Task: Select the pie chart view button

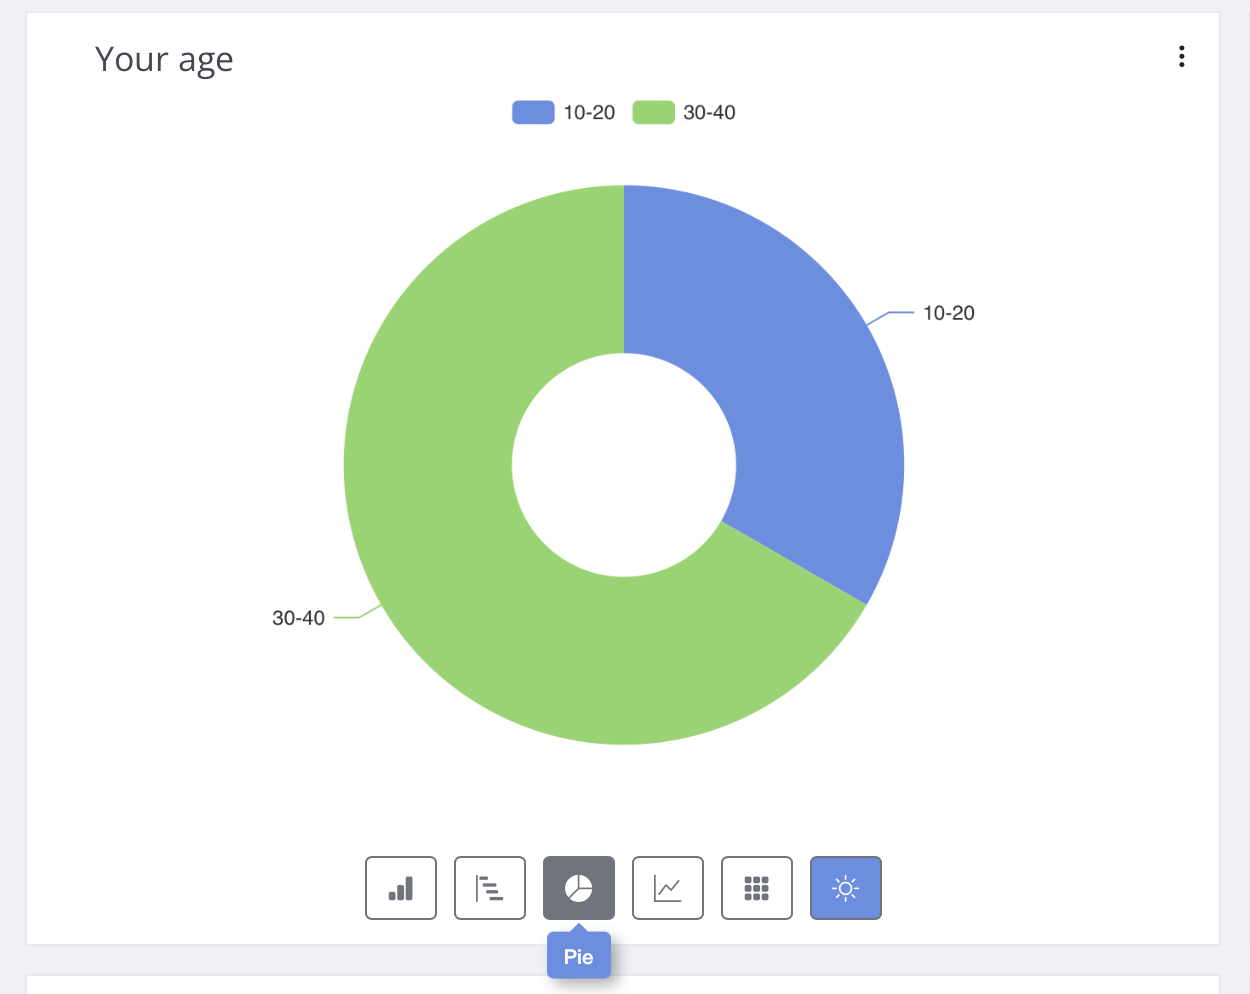Action: pyautogui.click(x=579, y=888)
